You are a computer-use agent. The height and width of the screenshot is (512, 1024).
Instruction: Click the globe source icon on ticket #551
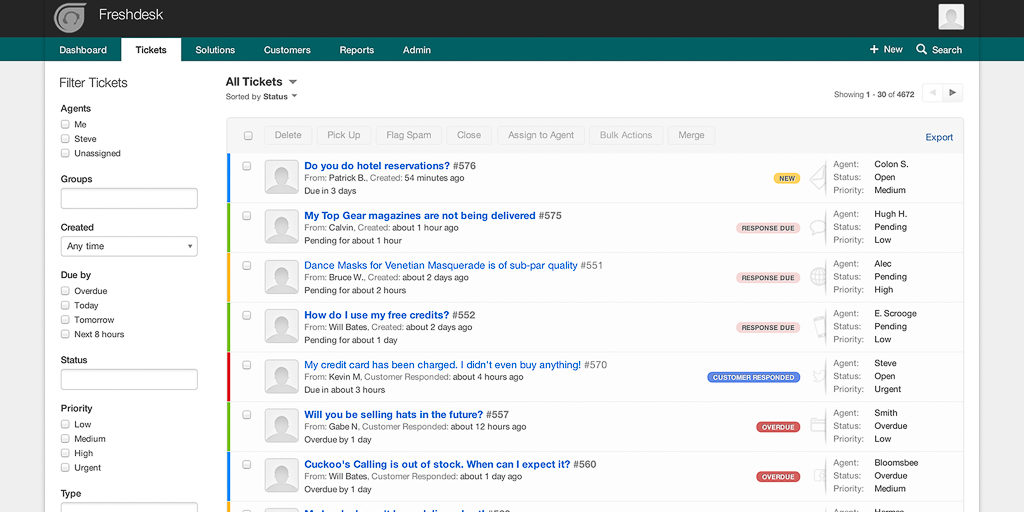tap(818, 277)
